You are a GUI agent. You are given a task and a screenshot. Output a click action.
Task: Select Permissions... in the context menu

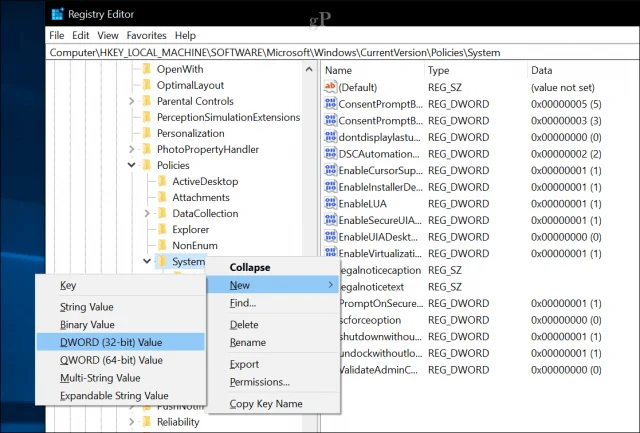[x=273, y=382]
